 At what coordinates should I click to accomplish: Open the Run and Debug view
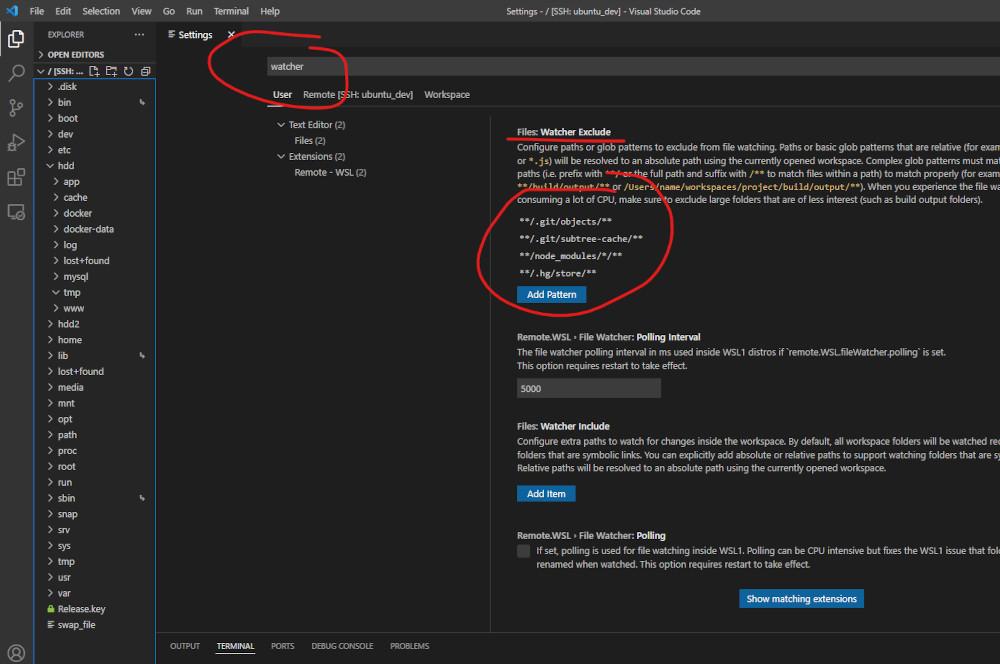(16, 142)
